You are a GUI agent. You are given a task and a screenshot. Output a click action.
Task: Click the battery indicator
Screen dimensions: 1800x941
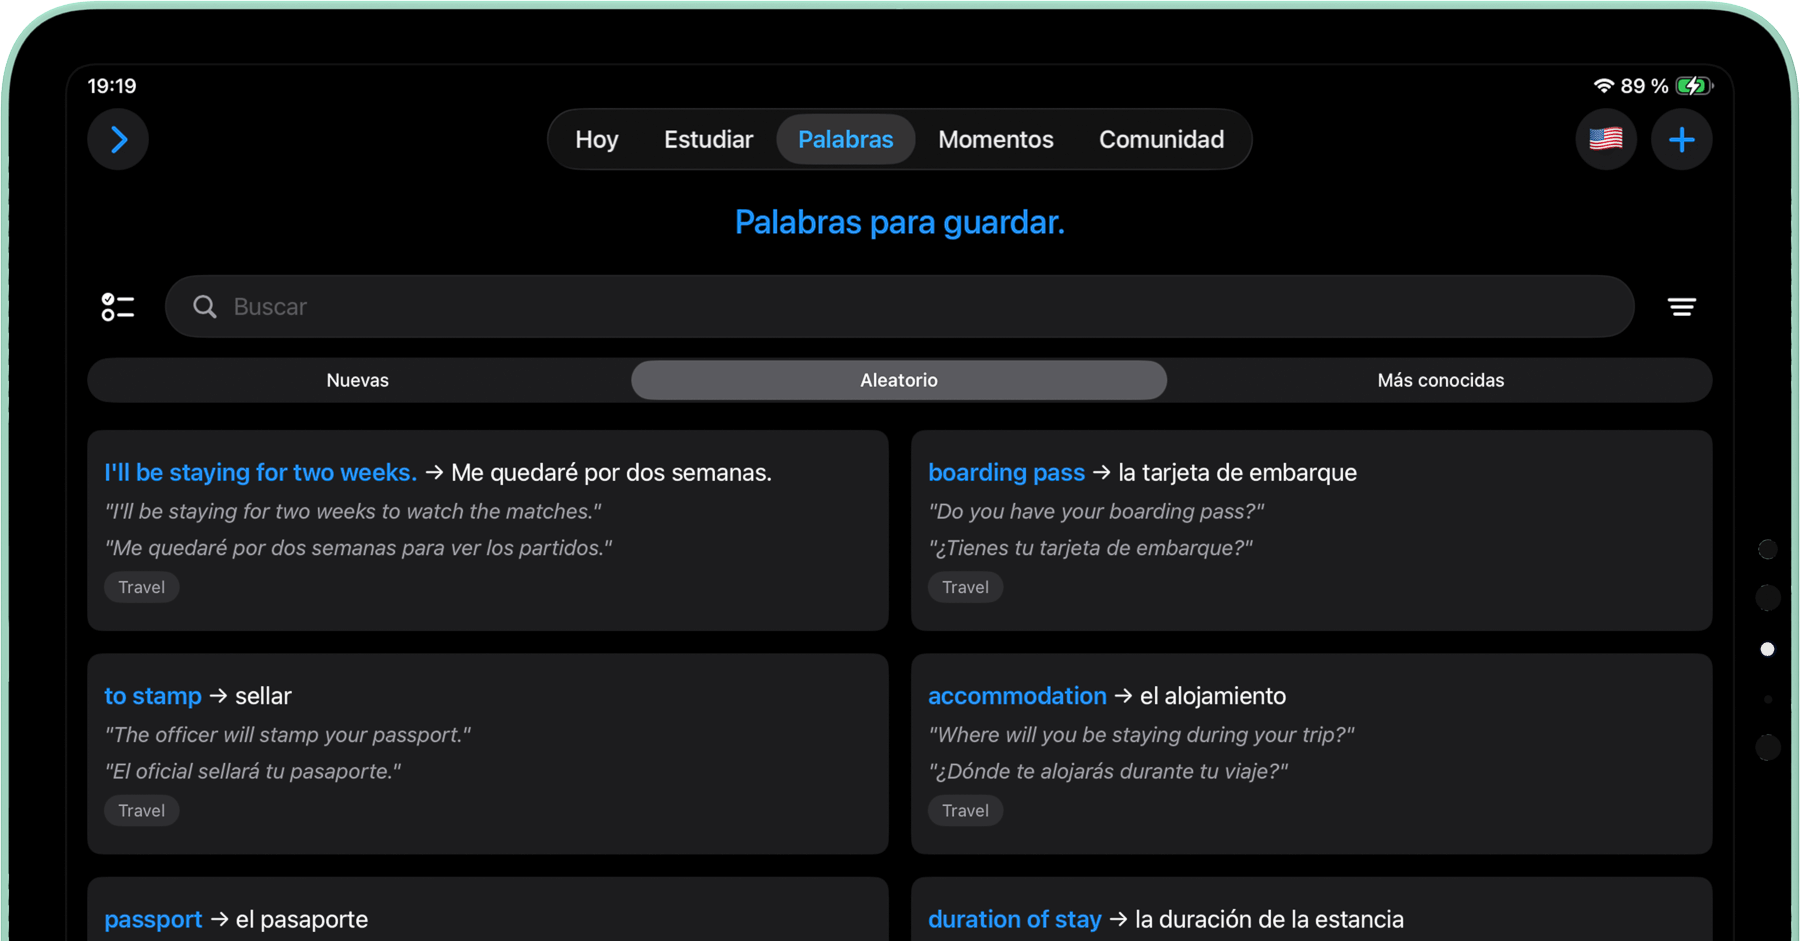pyautogui.click(x=1691, y=85)
